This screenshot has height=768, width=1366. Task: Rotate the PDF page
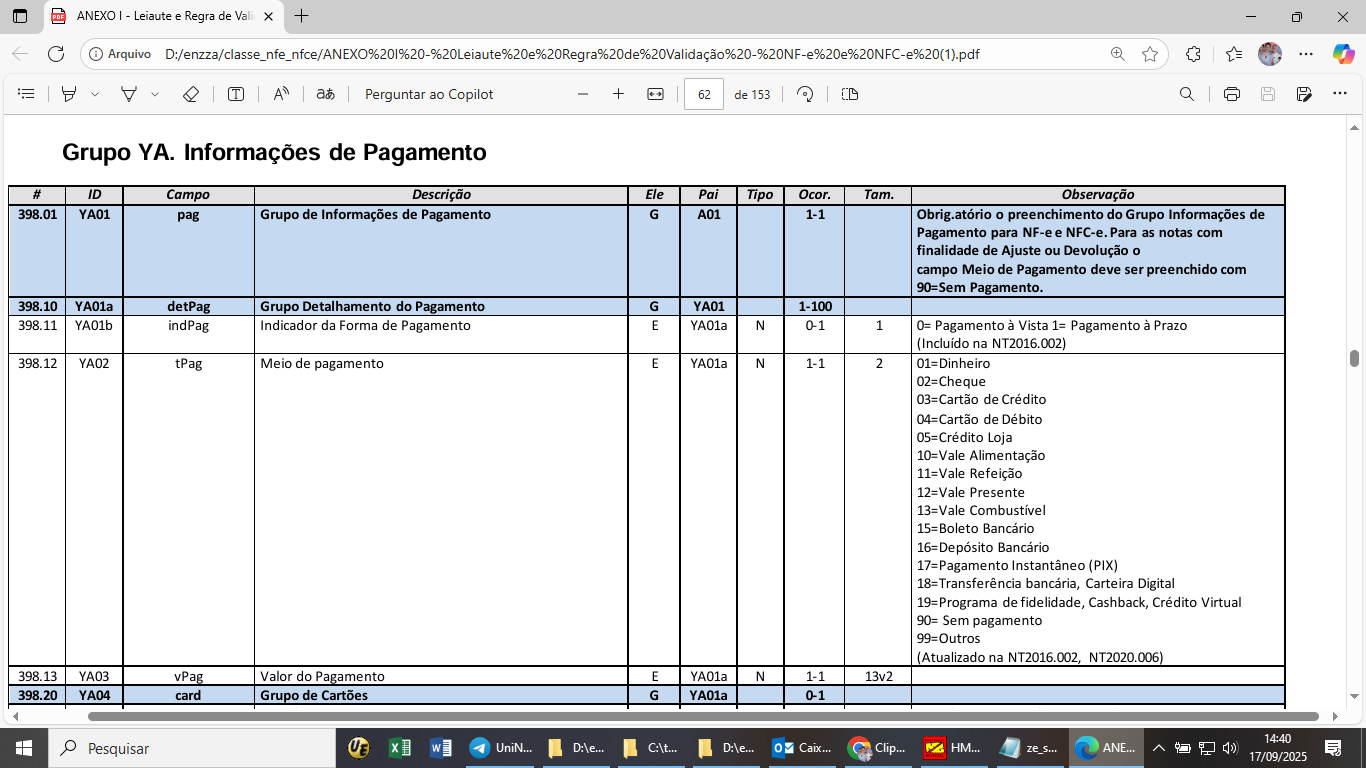tap(805, 94)
